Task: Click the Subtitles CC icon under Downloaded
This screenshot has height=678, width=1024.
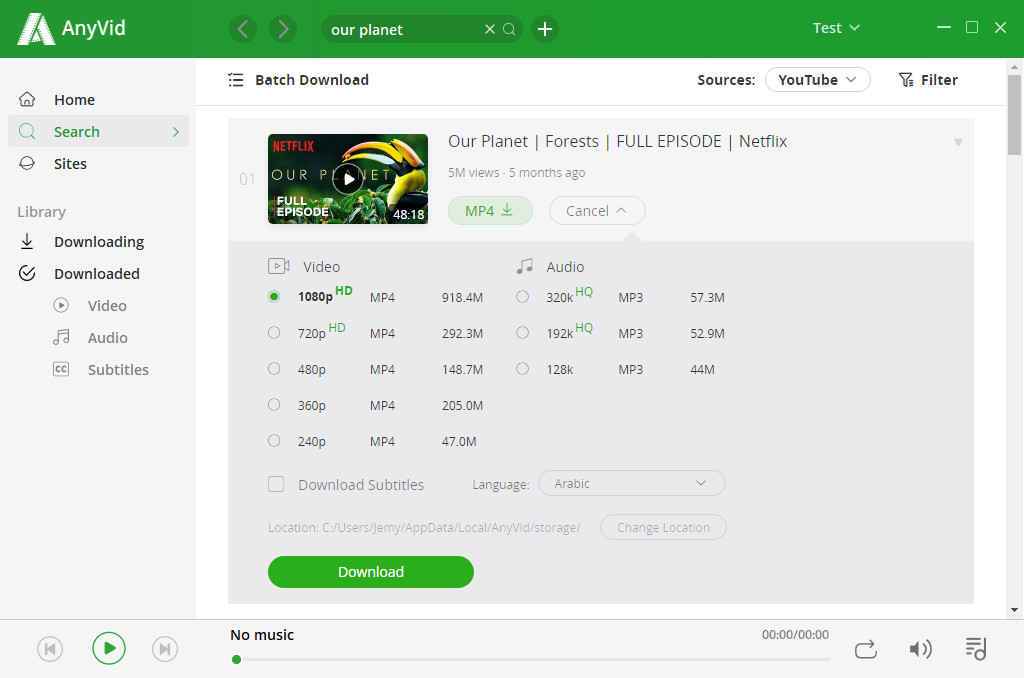Action: point(61,369)
